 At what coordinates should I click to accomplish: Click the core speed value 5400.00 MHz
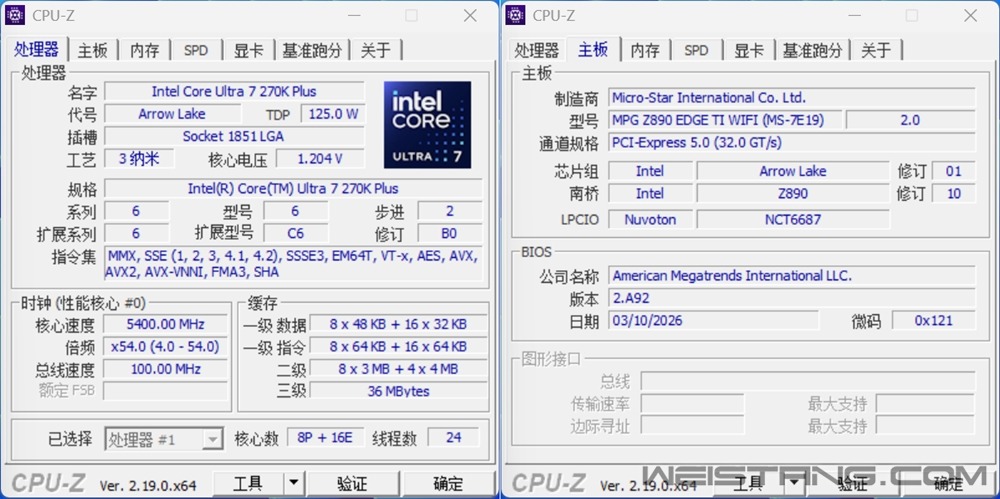click(165, 324)
